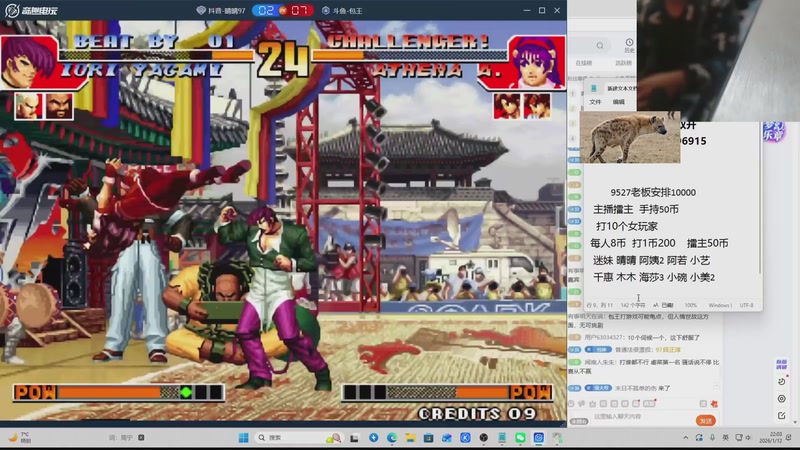
Task: Open the 文件 menu in Notepad
Action: click(595, 102)
